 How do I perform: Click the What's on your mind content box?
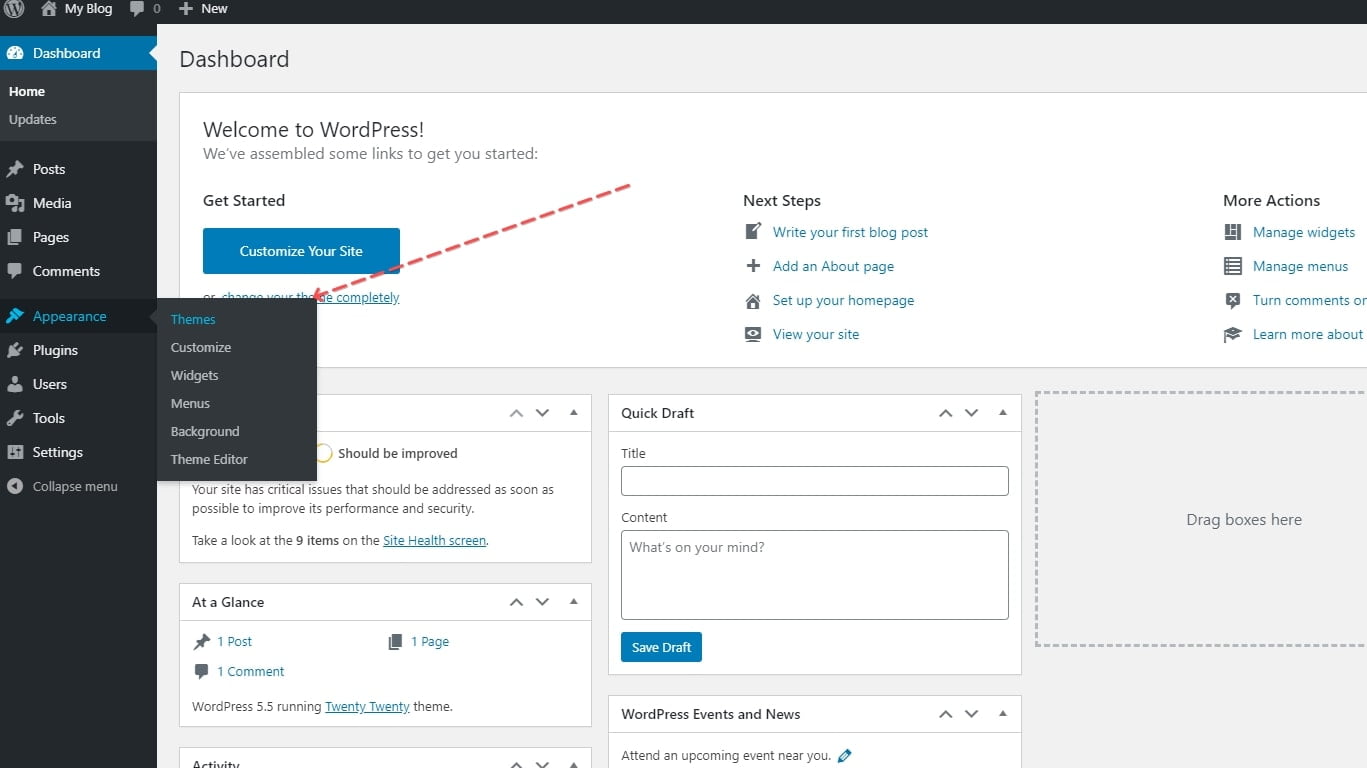click(814, 575)
